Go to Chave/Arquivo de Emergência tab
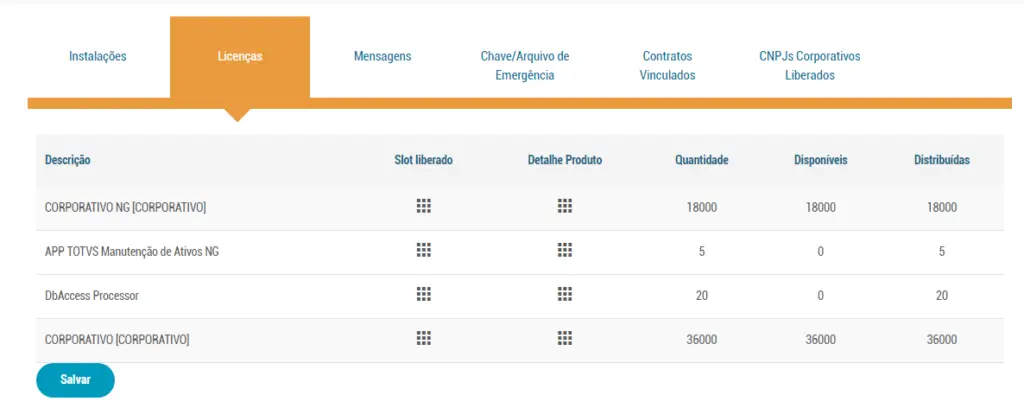The image size is (1024, 408). 524,66
